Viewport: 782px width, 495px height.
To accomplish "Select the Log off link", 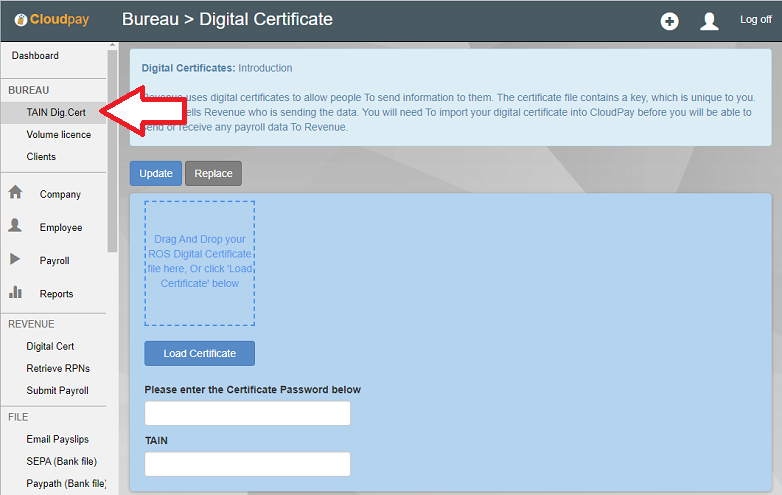I will tap(755, 20).
